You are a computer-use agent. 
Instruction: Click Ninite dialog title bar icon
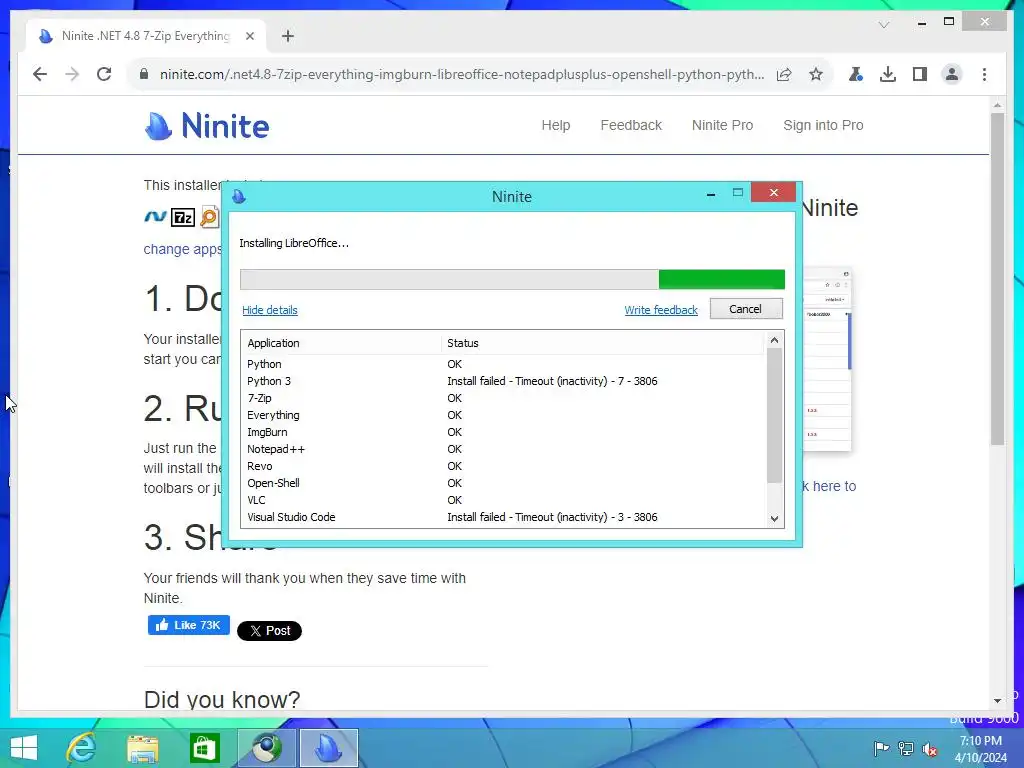point(239,197)
